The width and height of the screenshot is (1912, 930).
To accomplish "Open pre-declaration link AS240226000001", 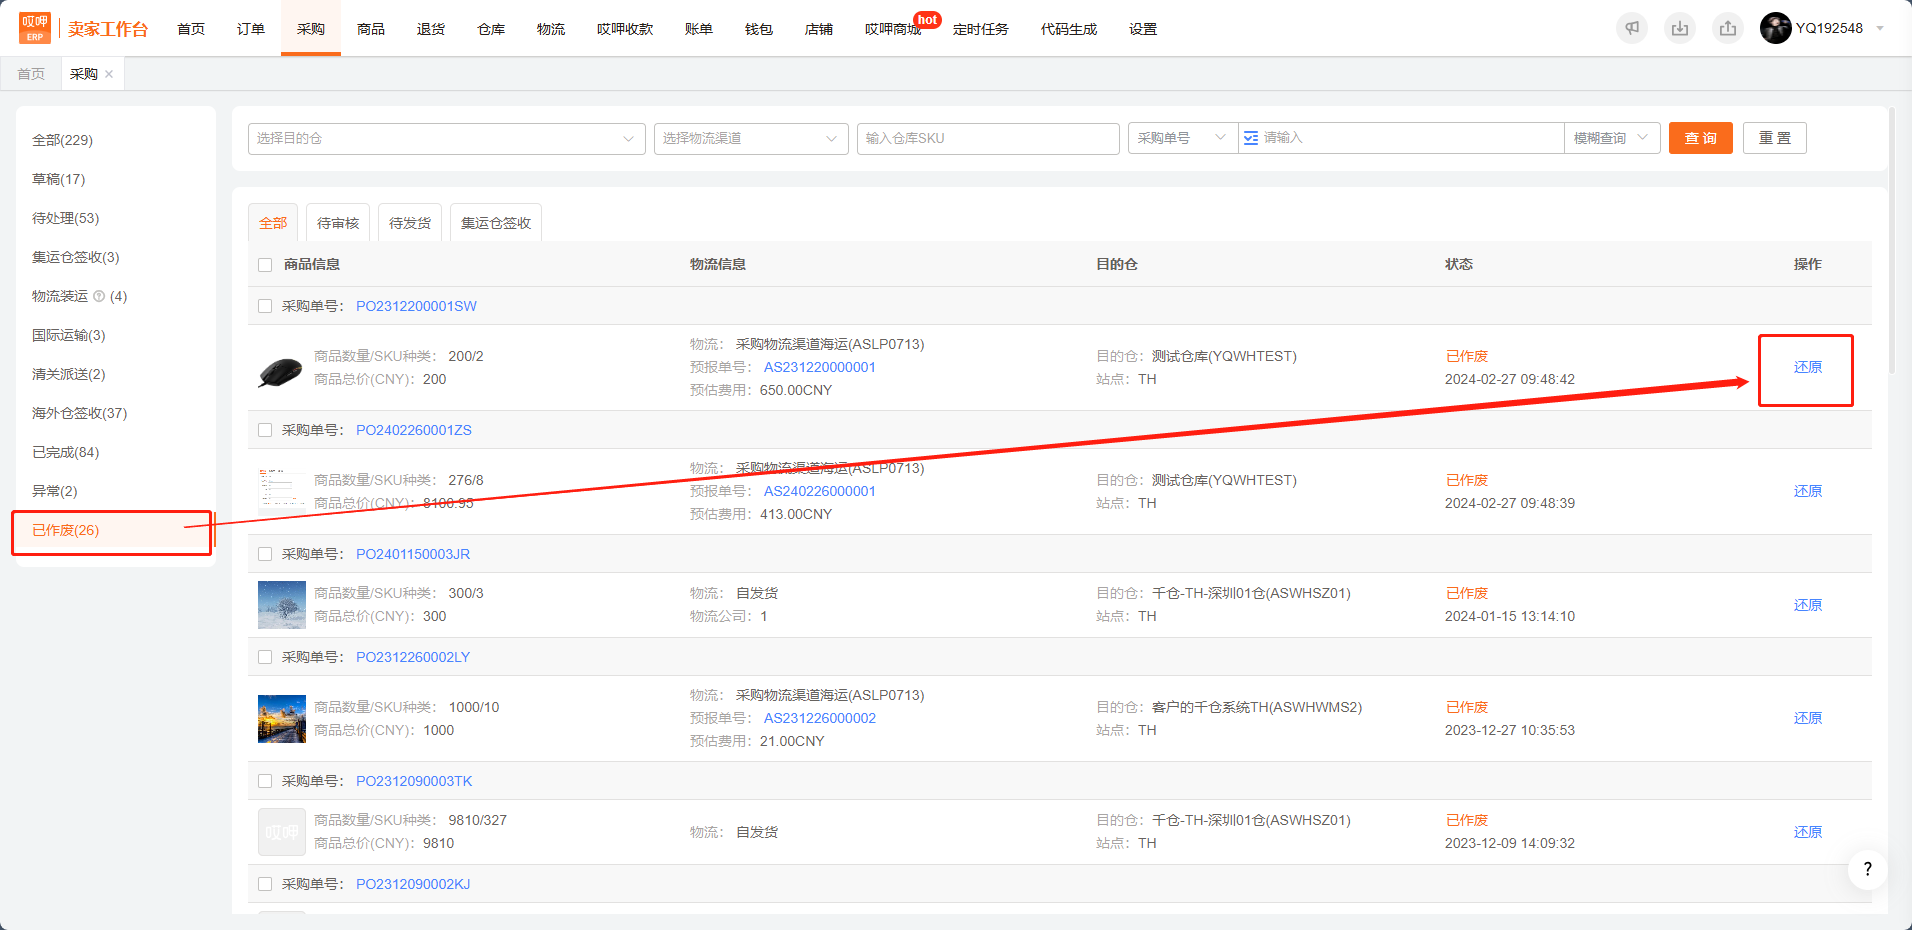I will click(x=820, y=491).
